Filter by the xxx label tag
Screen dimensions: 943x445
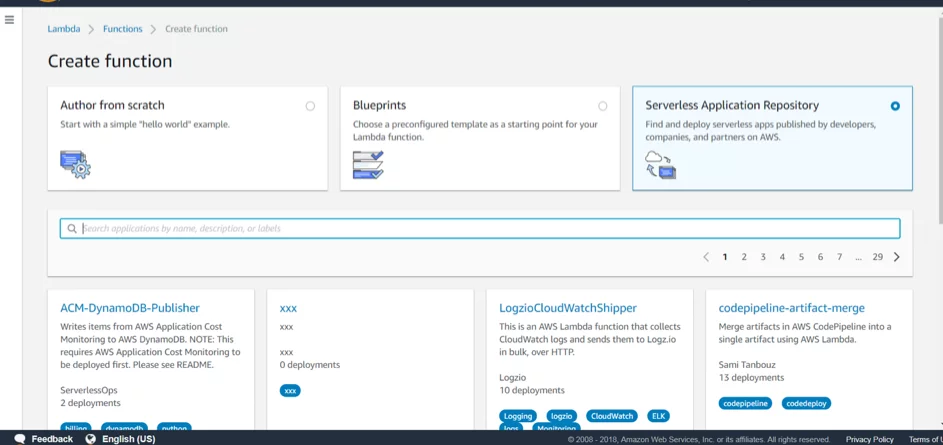(x=290, y=390)
